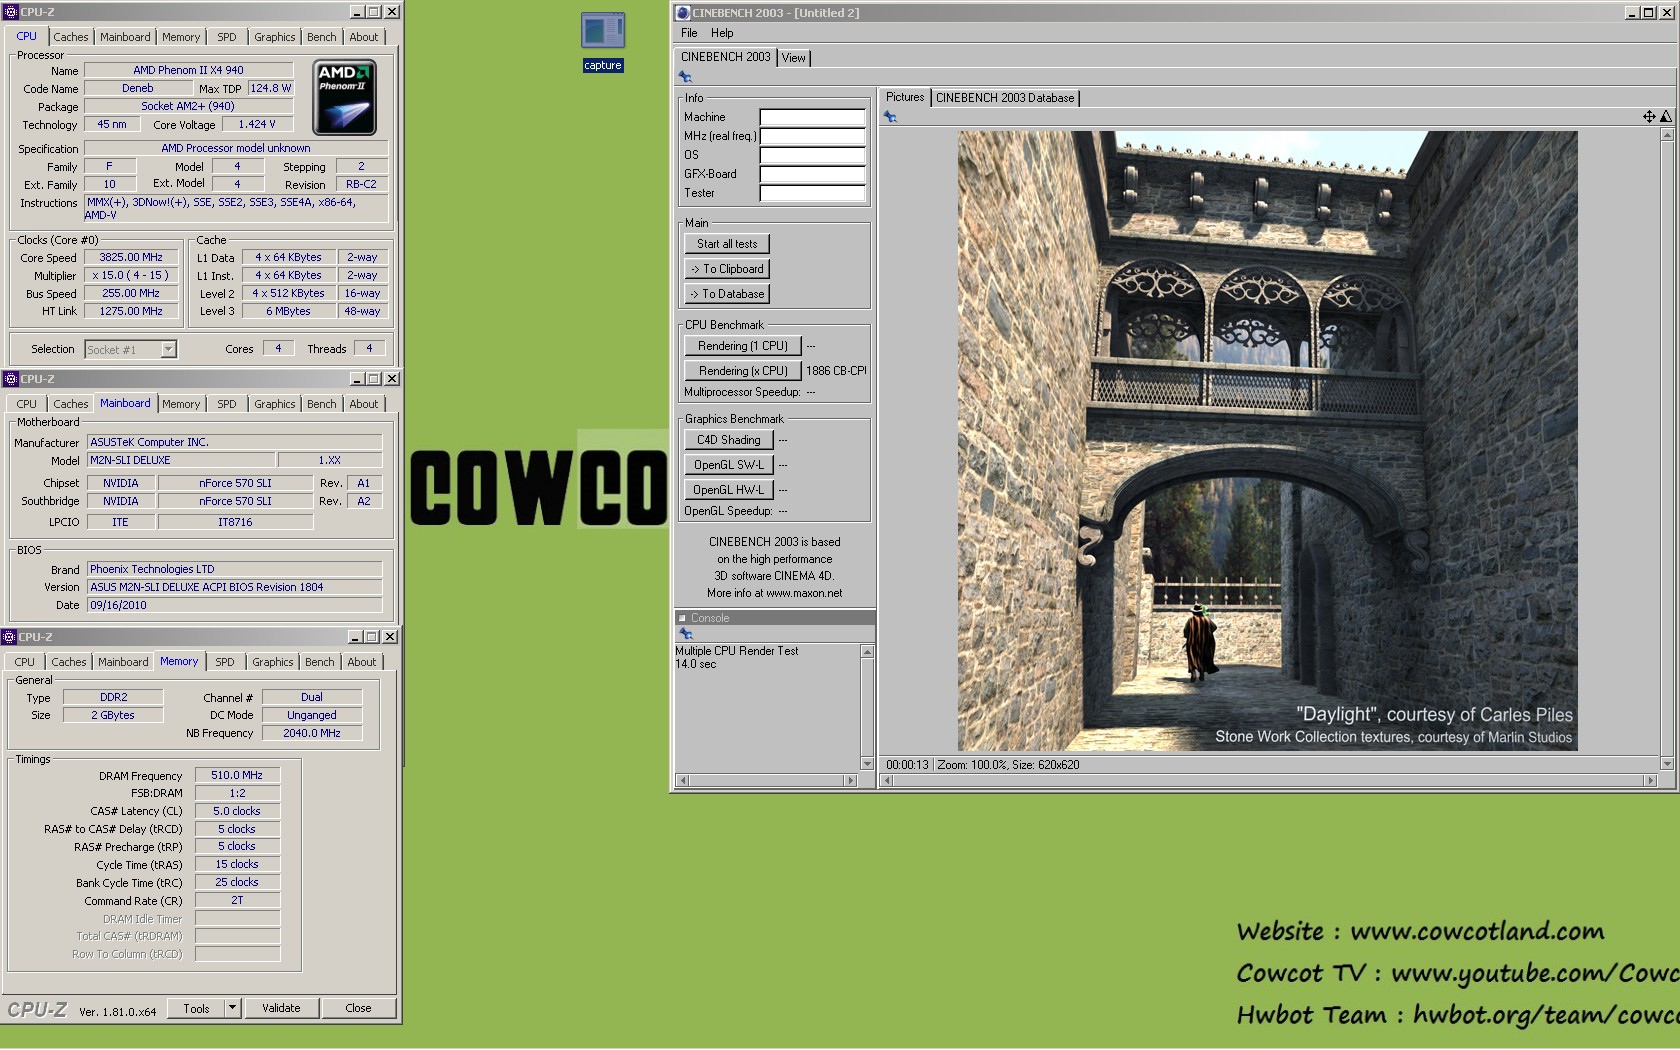The width and height of the screenshot is (1680, 1050).
Task: Click Start all tests button
Action: (x=727, y=244)
